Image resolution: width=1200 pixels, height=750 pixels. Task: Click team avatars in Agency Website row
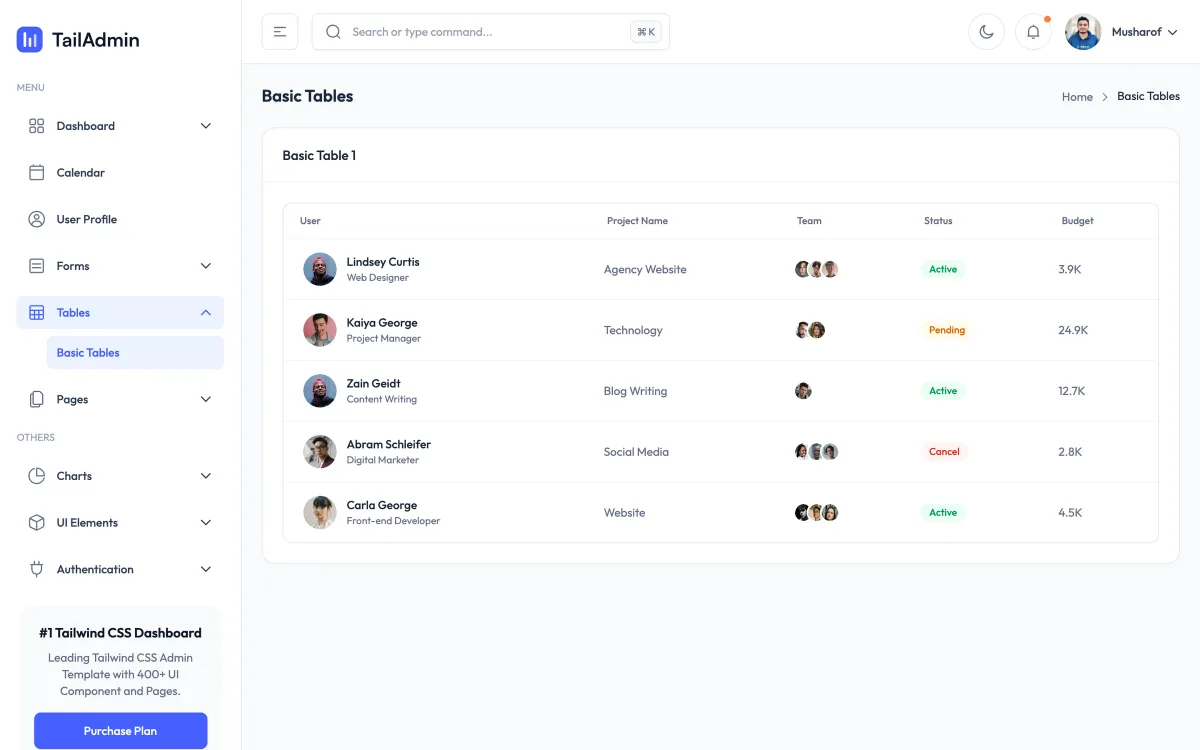pos(816,269)
